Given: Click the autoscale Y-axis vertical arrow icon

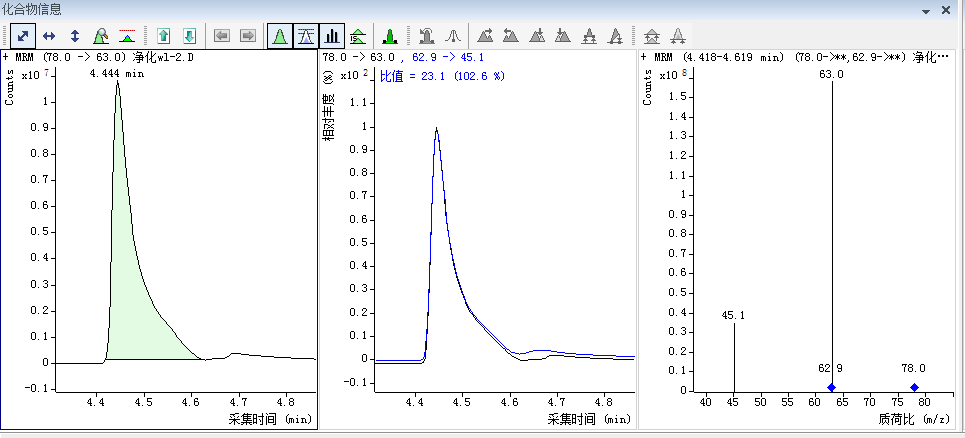Looking at the screenshot, I should pos(75,36).
